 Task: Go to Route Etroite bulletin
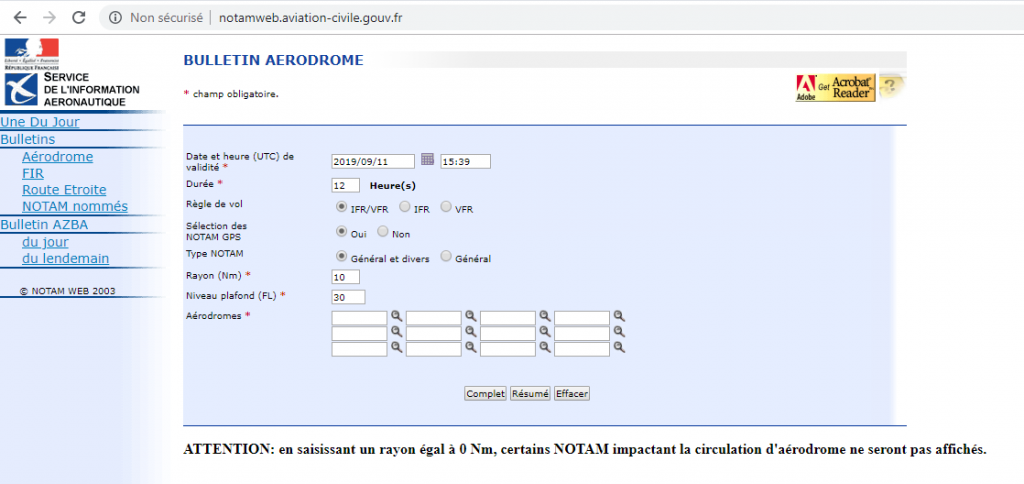click(x=64, y=190)
